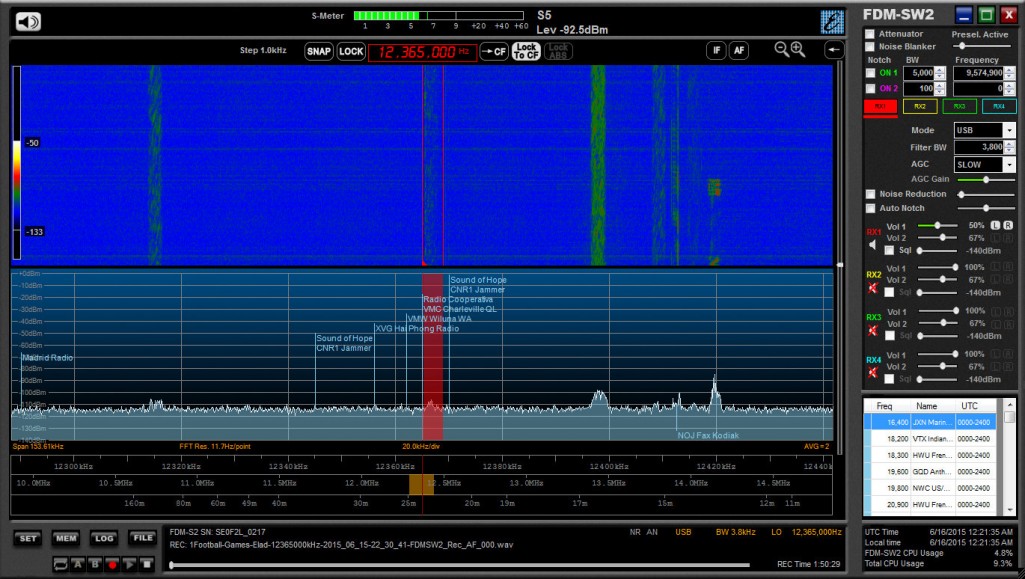This screenshot has height=579, width=1025.
Task: Enable the Noise Blanker checkbox
Action: pos(870,47)
